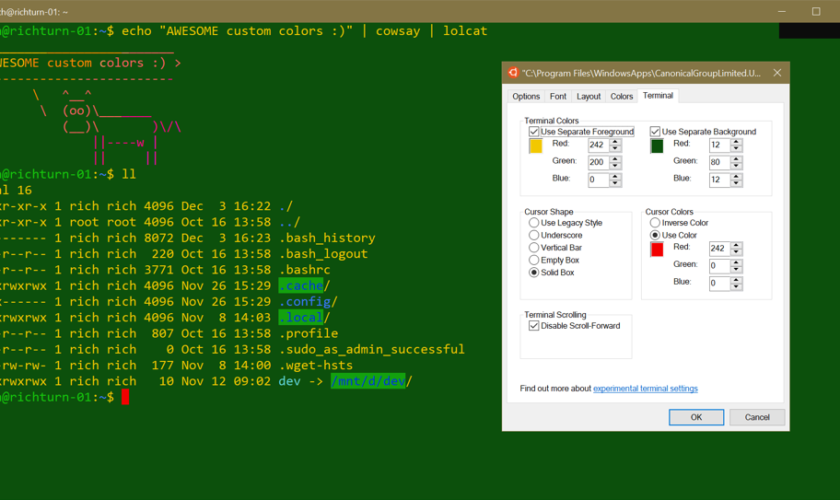This screenshot has width=840, height=500.
Task: Select Use Legacy Style cursor shape
Action: 534,223
